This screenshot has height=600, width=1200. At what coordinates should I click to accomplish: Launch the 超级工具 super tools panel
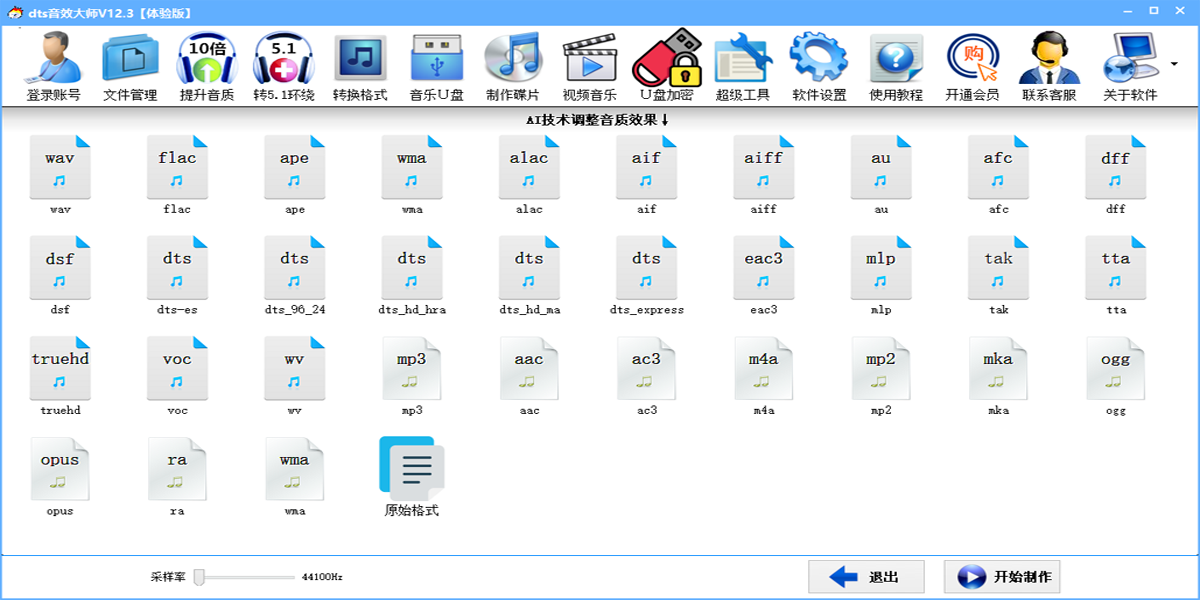click(742, 62)
